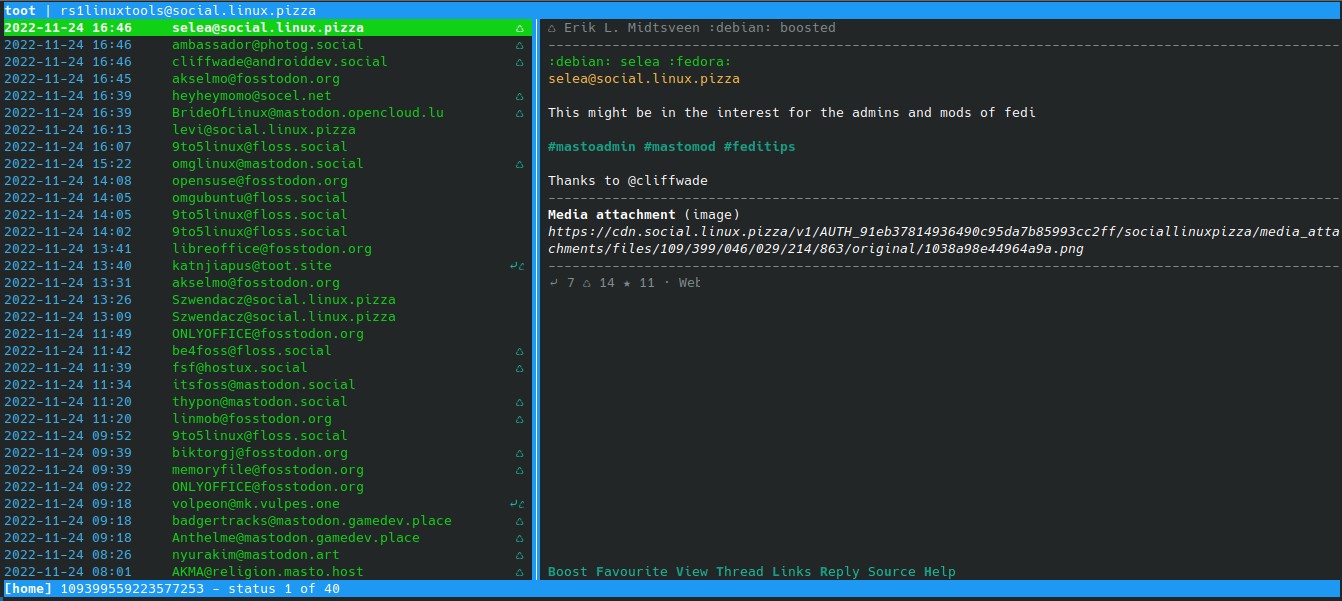
Task: Choose Boost command in bottom bar
Action: coord(568,572)
